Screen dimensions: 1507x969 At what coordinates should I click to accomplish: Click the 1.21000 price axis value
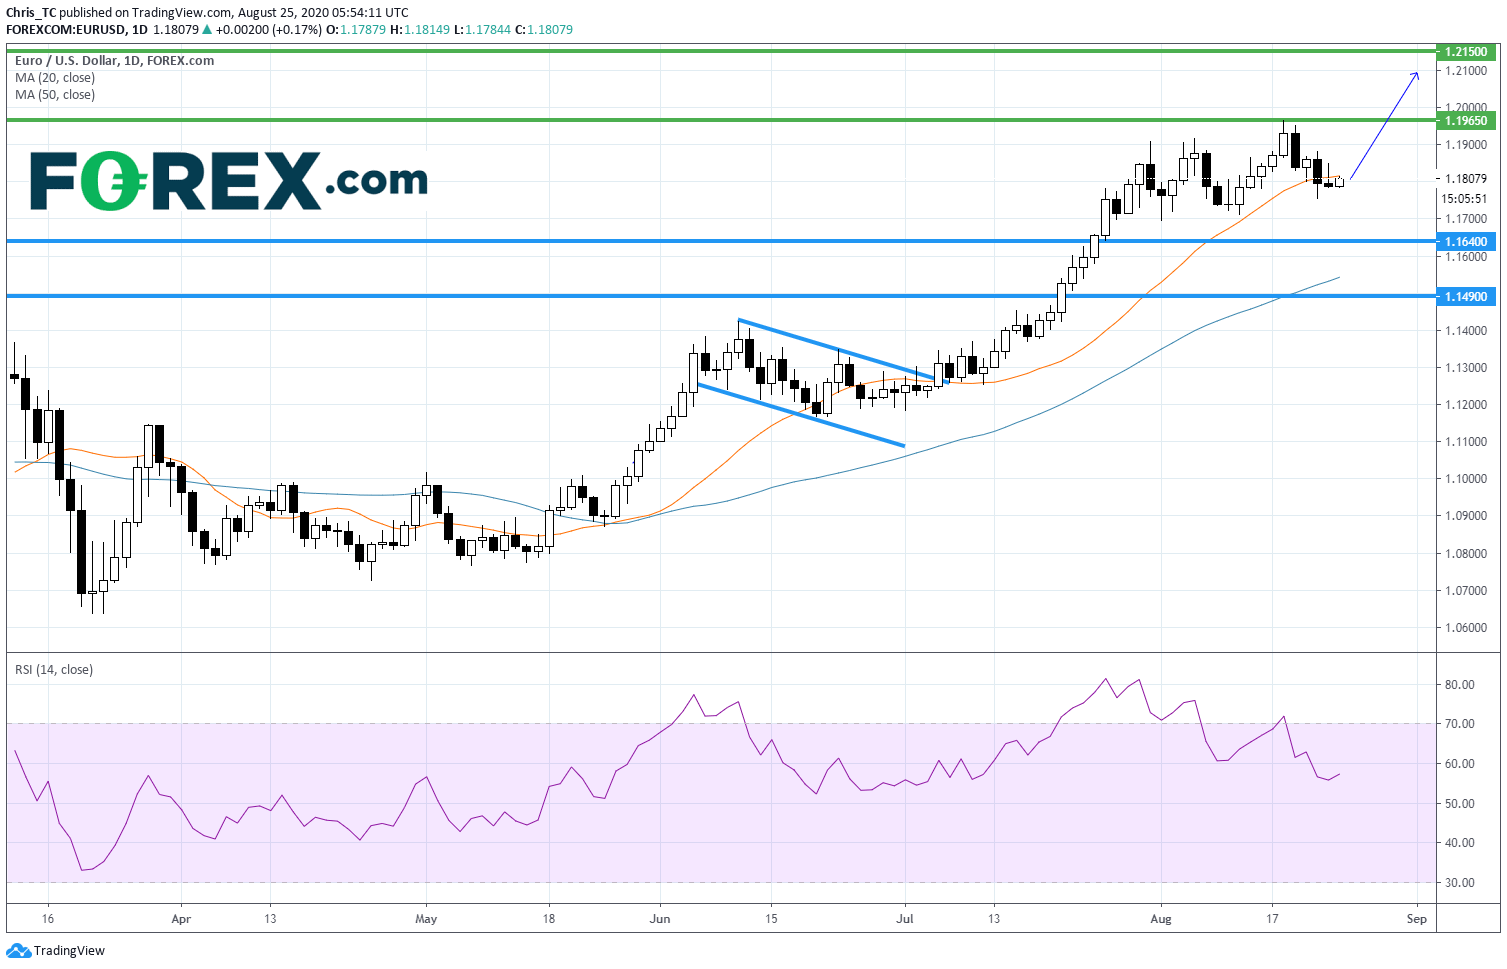pyautogui.click(x=1465, y=71)
